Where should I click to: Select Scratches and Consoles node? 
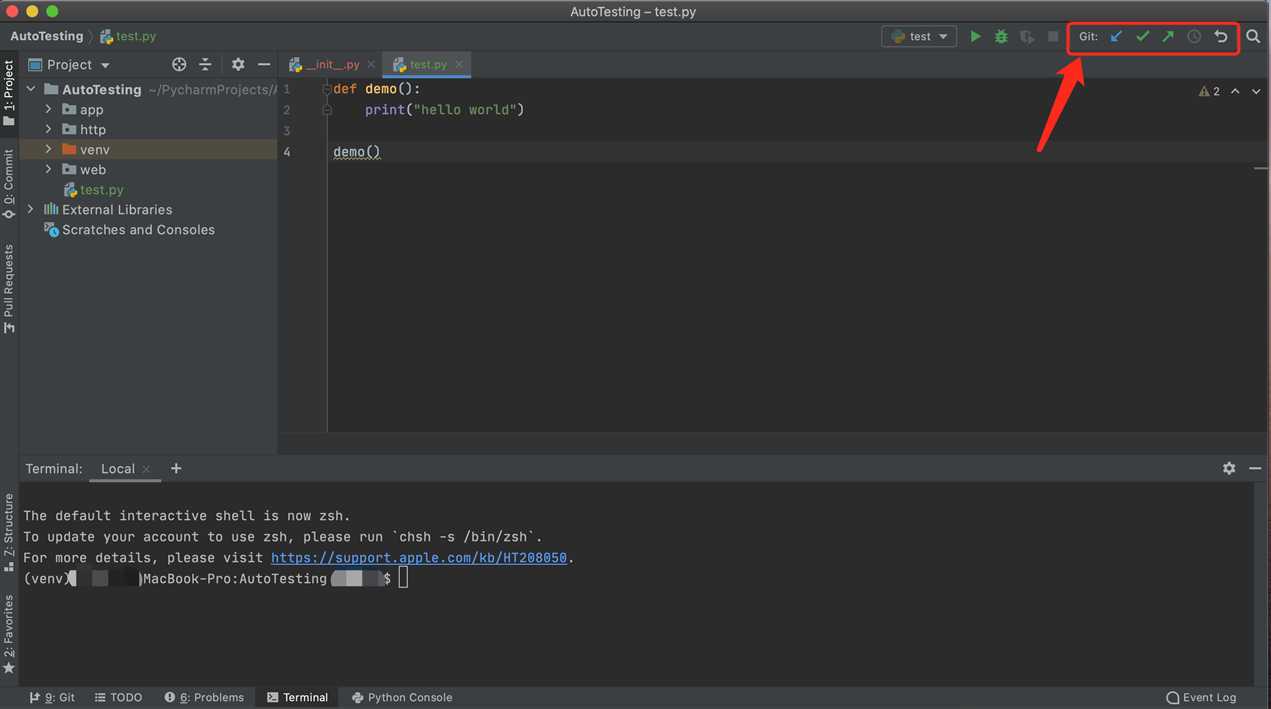pos(138,229)
